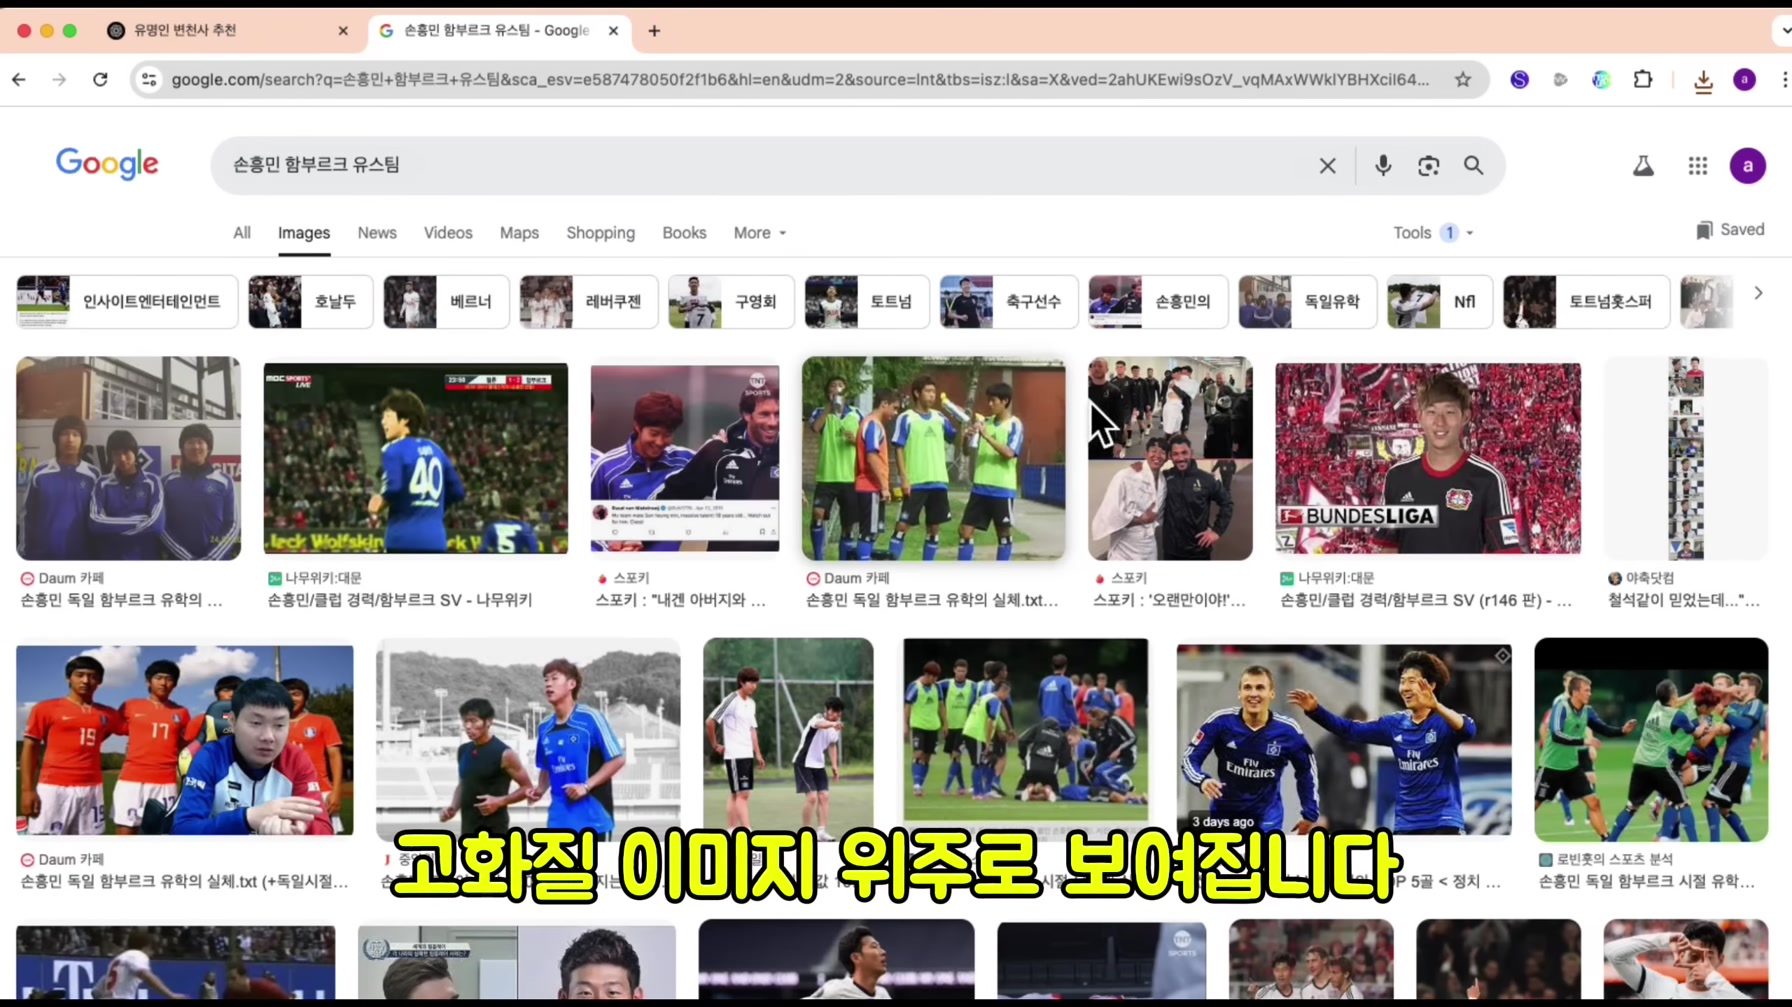Open the purple S extension icon
Image resolution: width=1792 pixels, height=1007 pixels.
point(1519,80)
